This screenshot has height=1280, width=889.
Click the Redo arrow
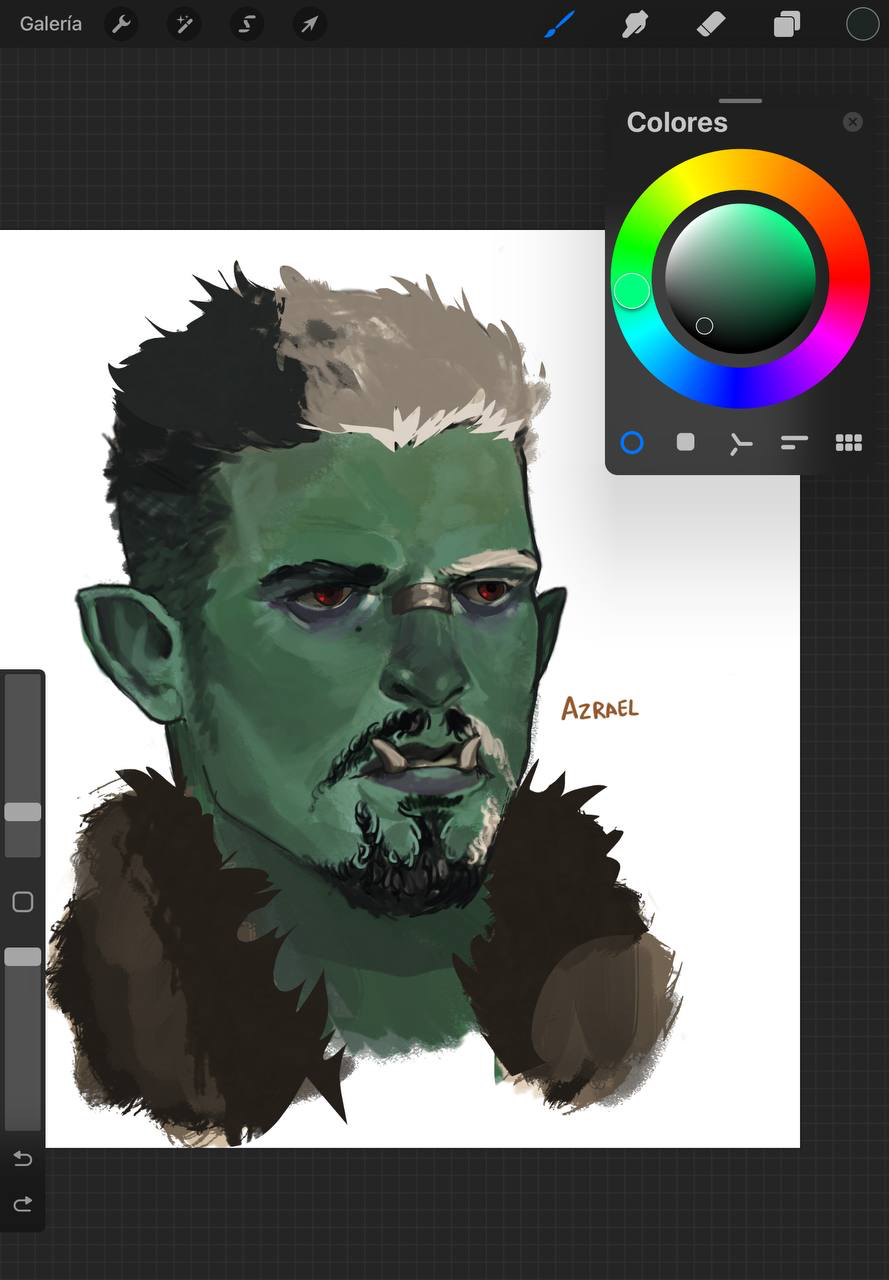point(22,1204)
